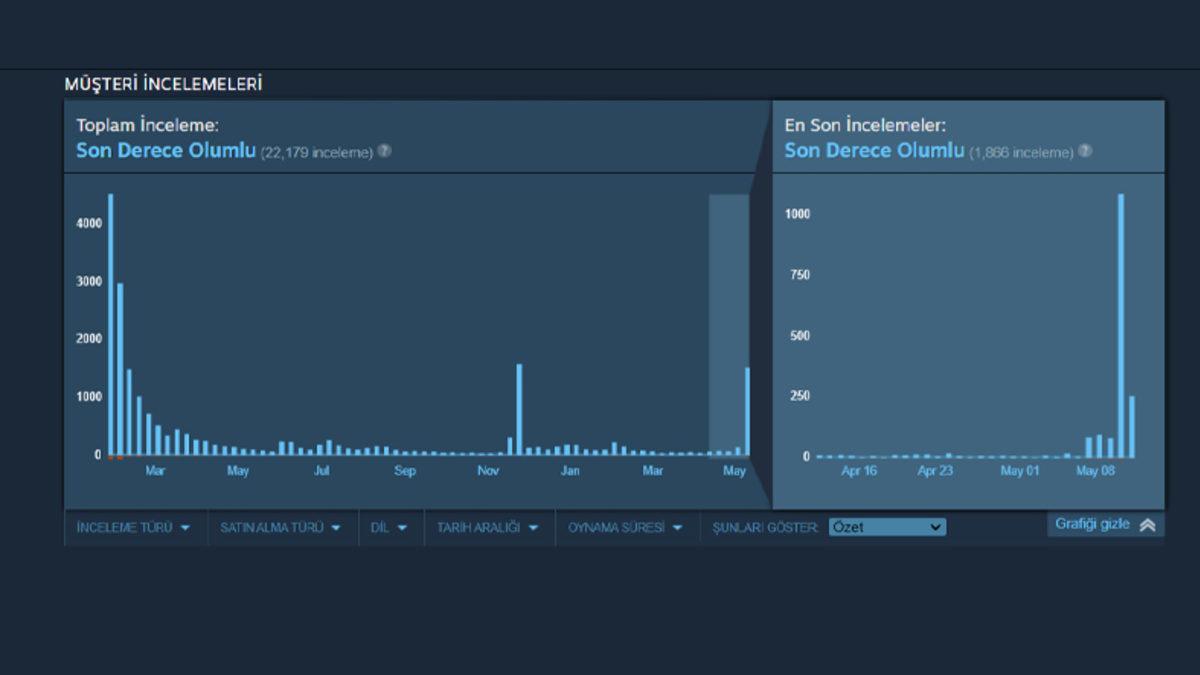Screen dimensions: 1200x675
Task: Click the help icon beside 1,866 inceleme
Action: click(x=1083, y=151)
